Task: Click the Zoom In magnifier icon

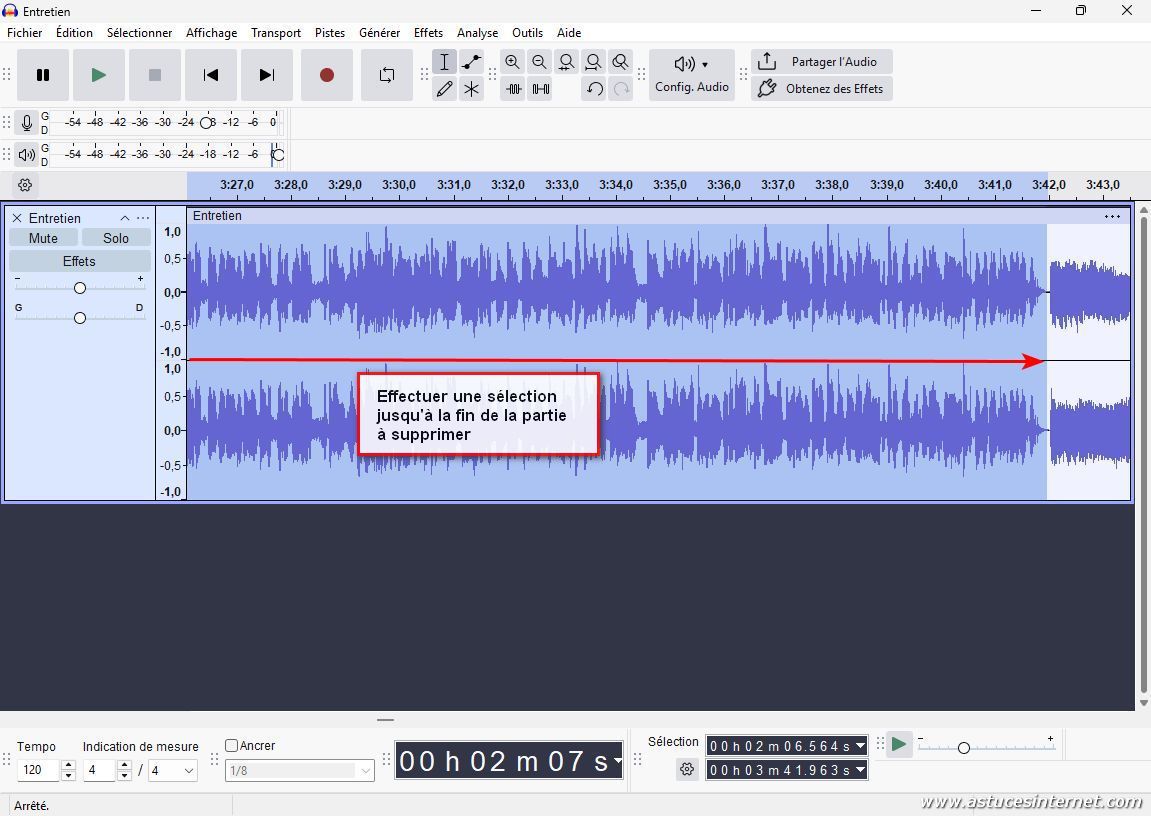Action: [x=512, y=62]
